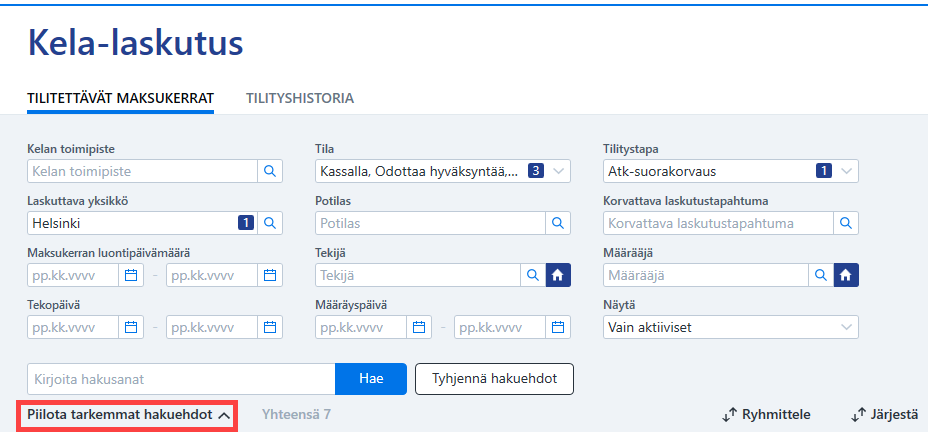Click the Järjestä sort arrows icon
The width and height of the screenshot is (928, 432).
(858, 415)
